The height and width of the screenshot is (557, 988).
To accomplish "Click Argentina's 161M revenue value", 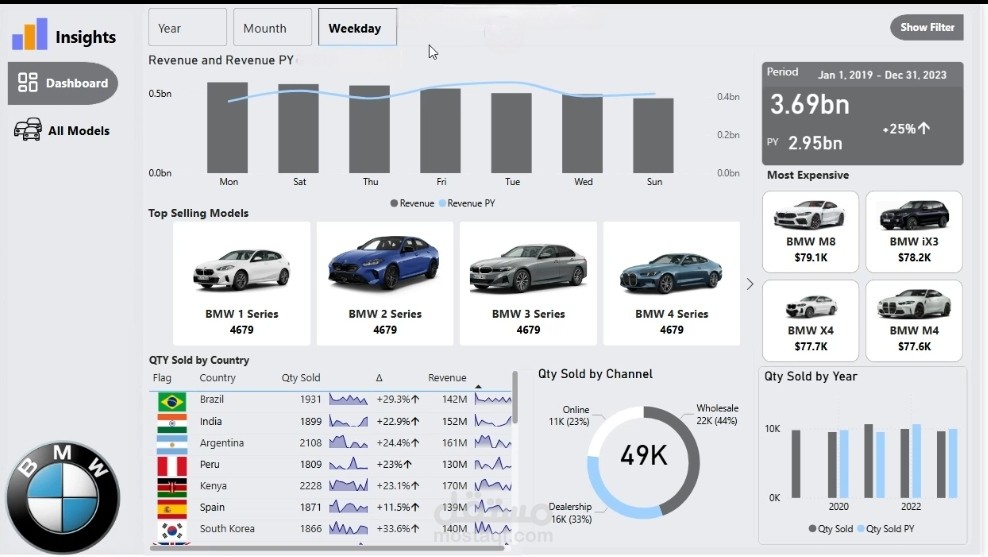I will pyautogui.click(x=454, y=443).
